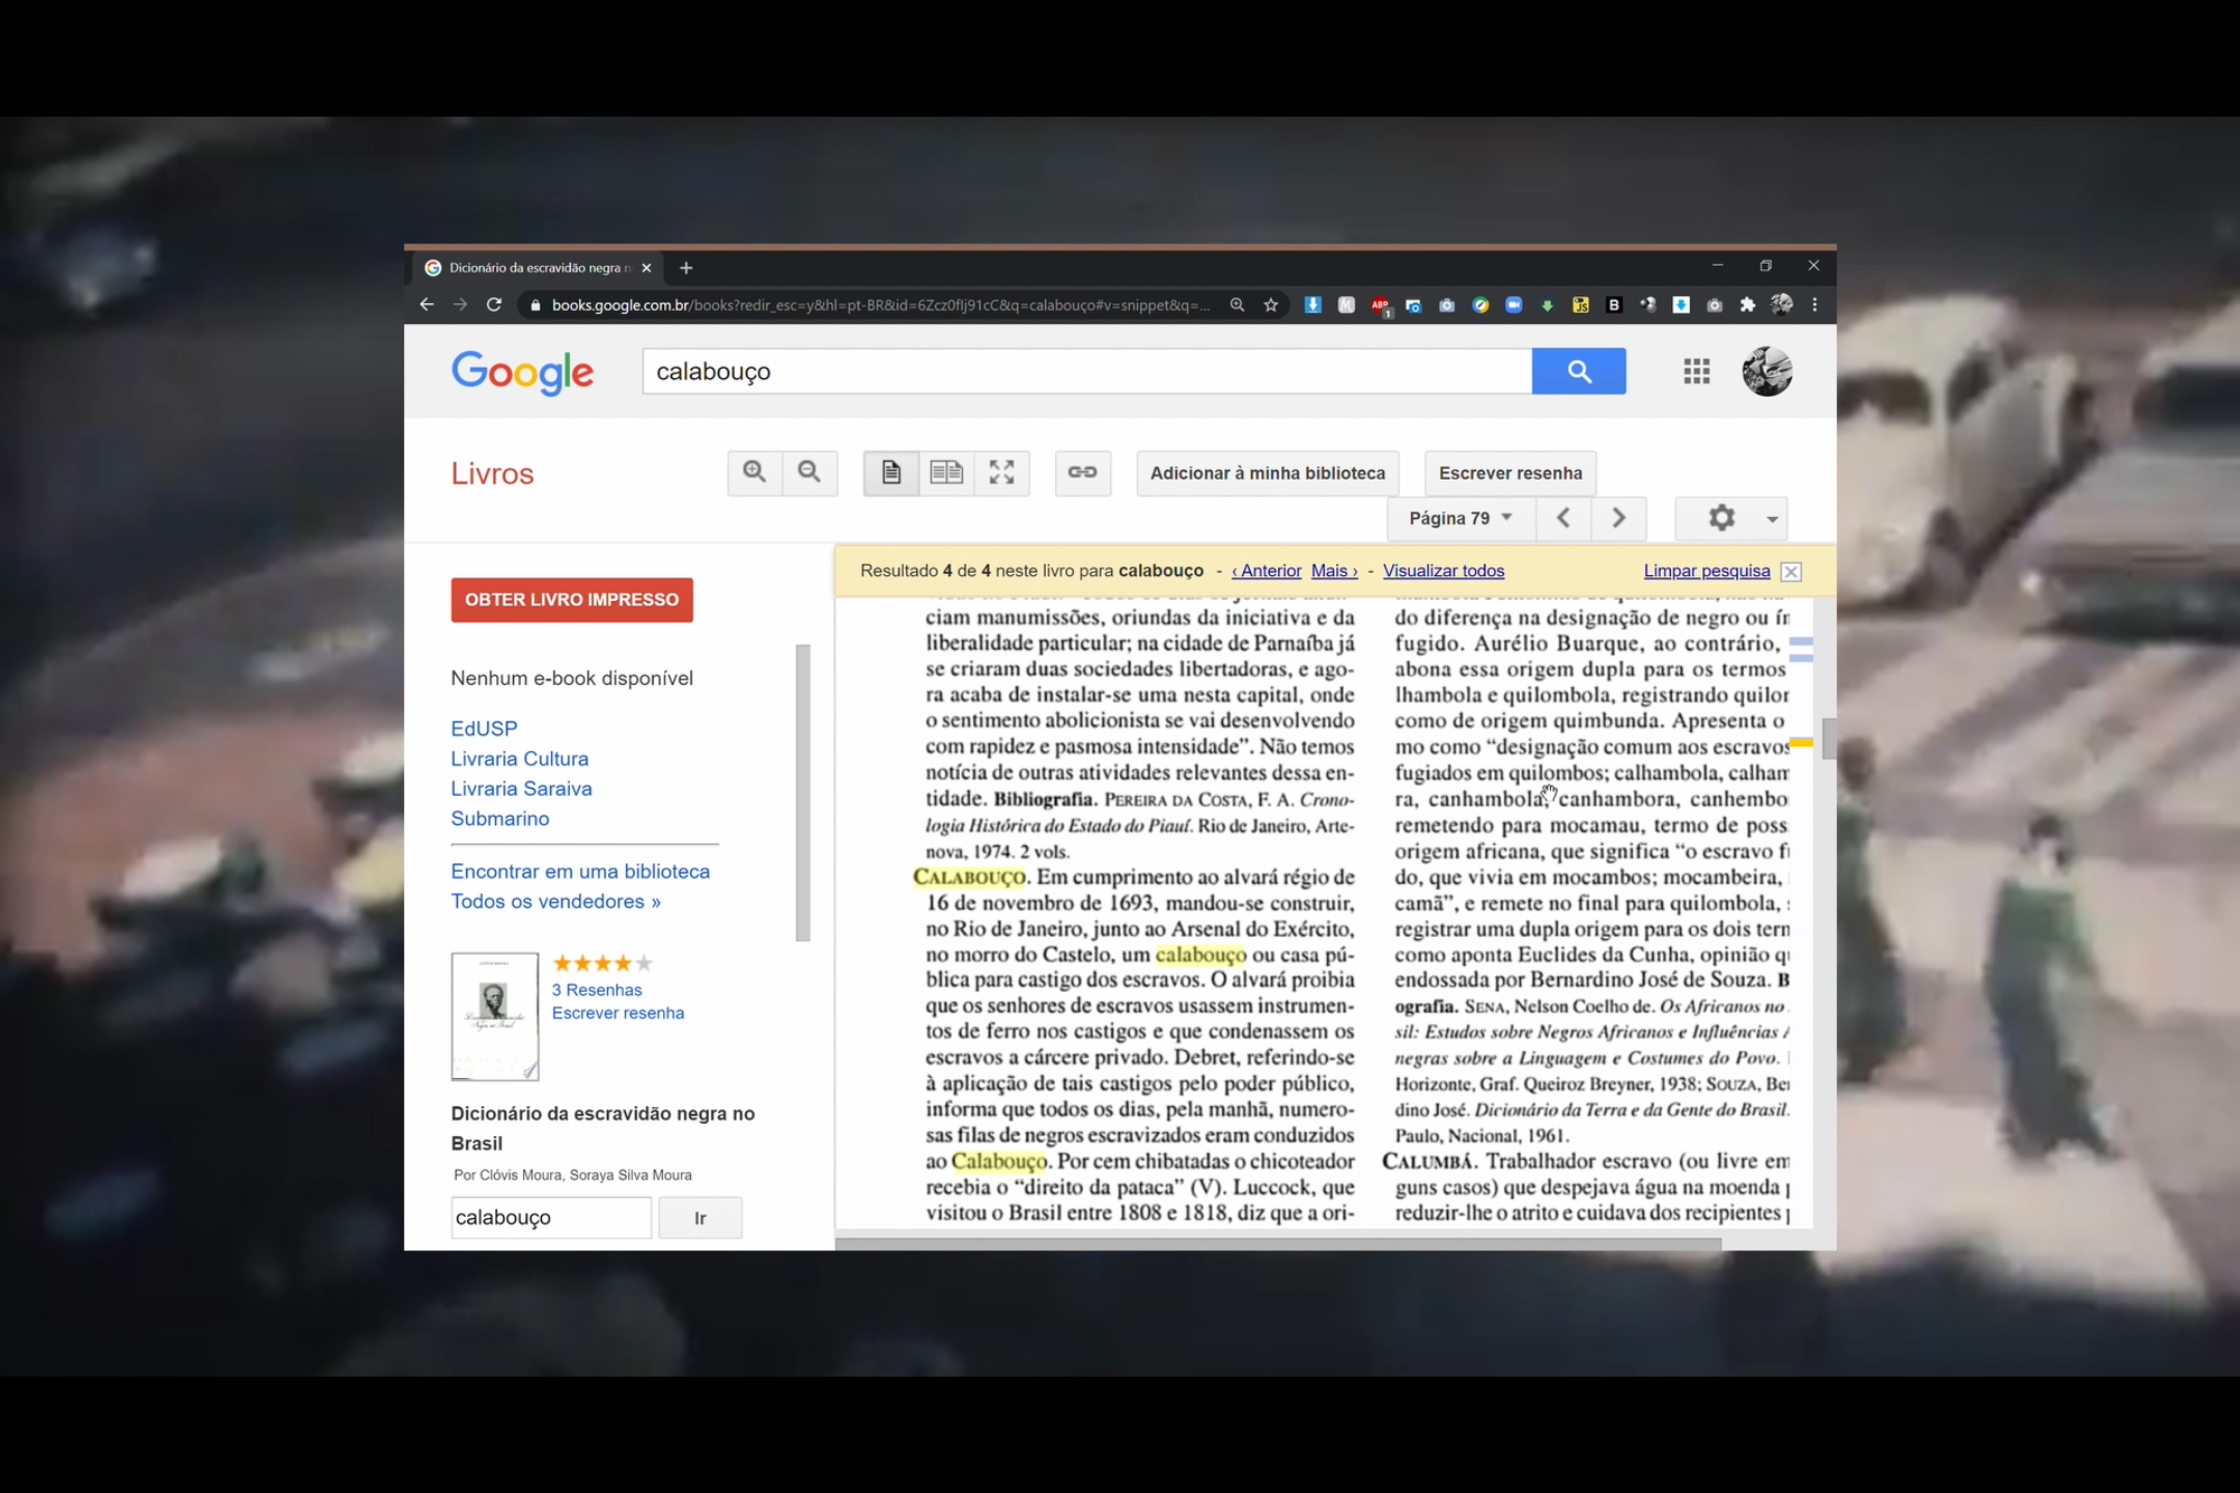Click the sidebar vertical scrollbar
This screenshot has width=2240, height=1493.
(x=802, y=792)
